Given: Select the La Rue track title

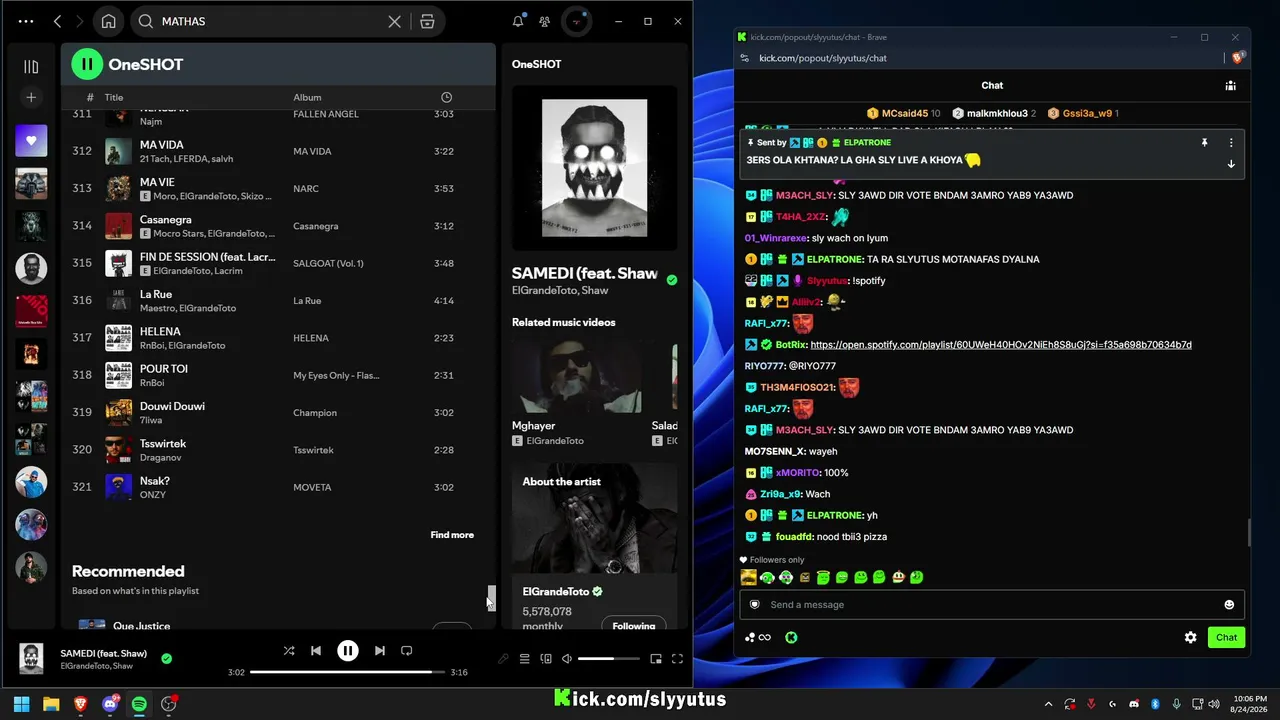Looking at the screenshot, I should click(156, 294).
